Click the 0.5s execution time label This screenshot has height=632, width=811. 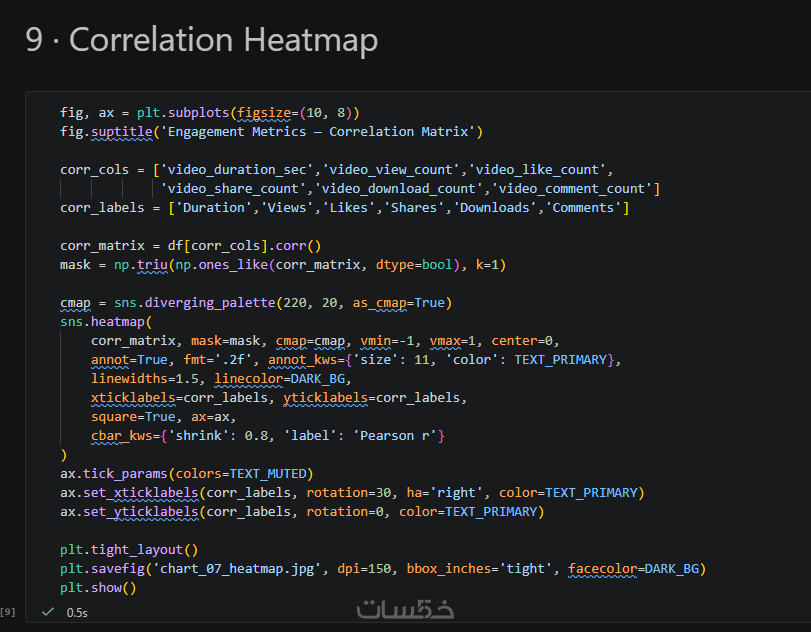pyautogui.click(x=77, y=613)
